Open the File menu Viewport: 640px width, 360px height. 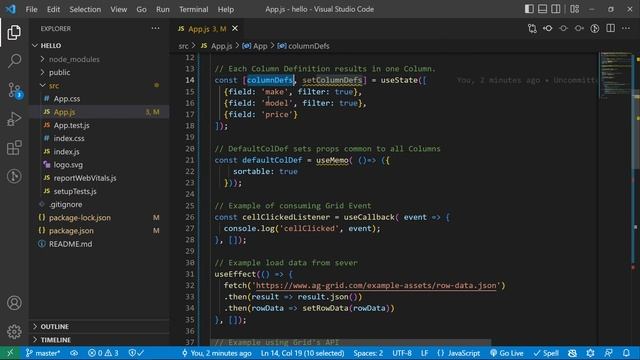coord(31,9)
